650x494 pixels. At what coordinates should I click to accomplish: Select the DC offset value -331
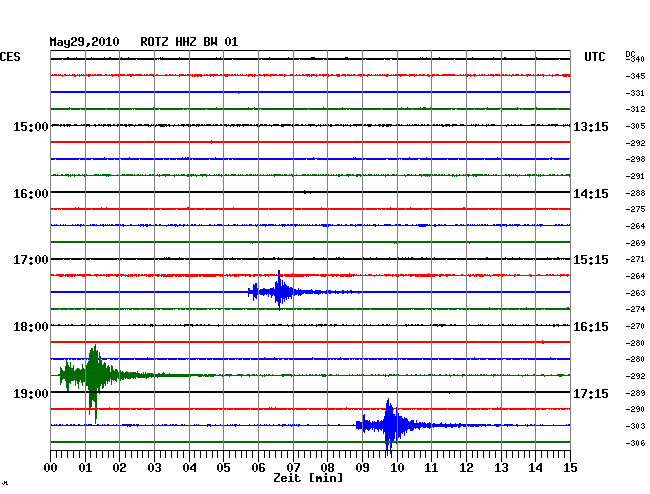[635, 93]
